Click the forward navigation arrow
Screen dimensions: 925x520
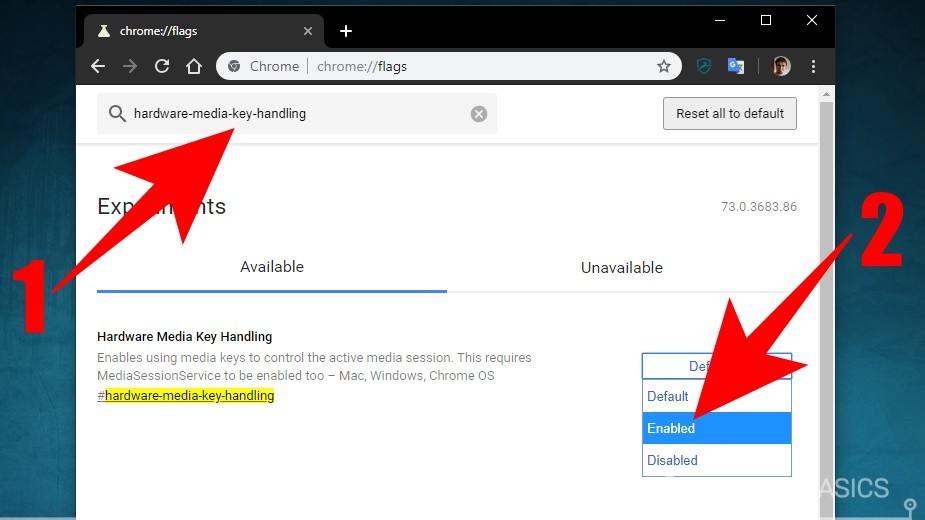130,66
